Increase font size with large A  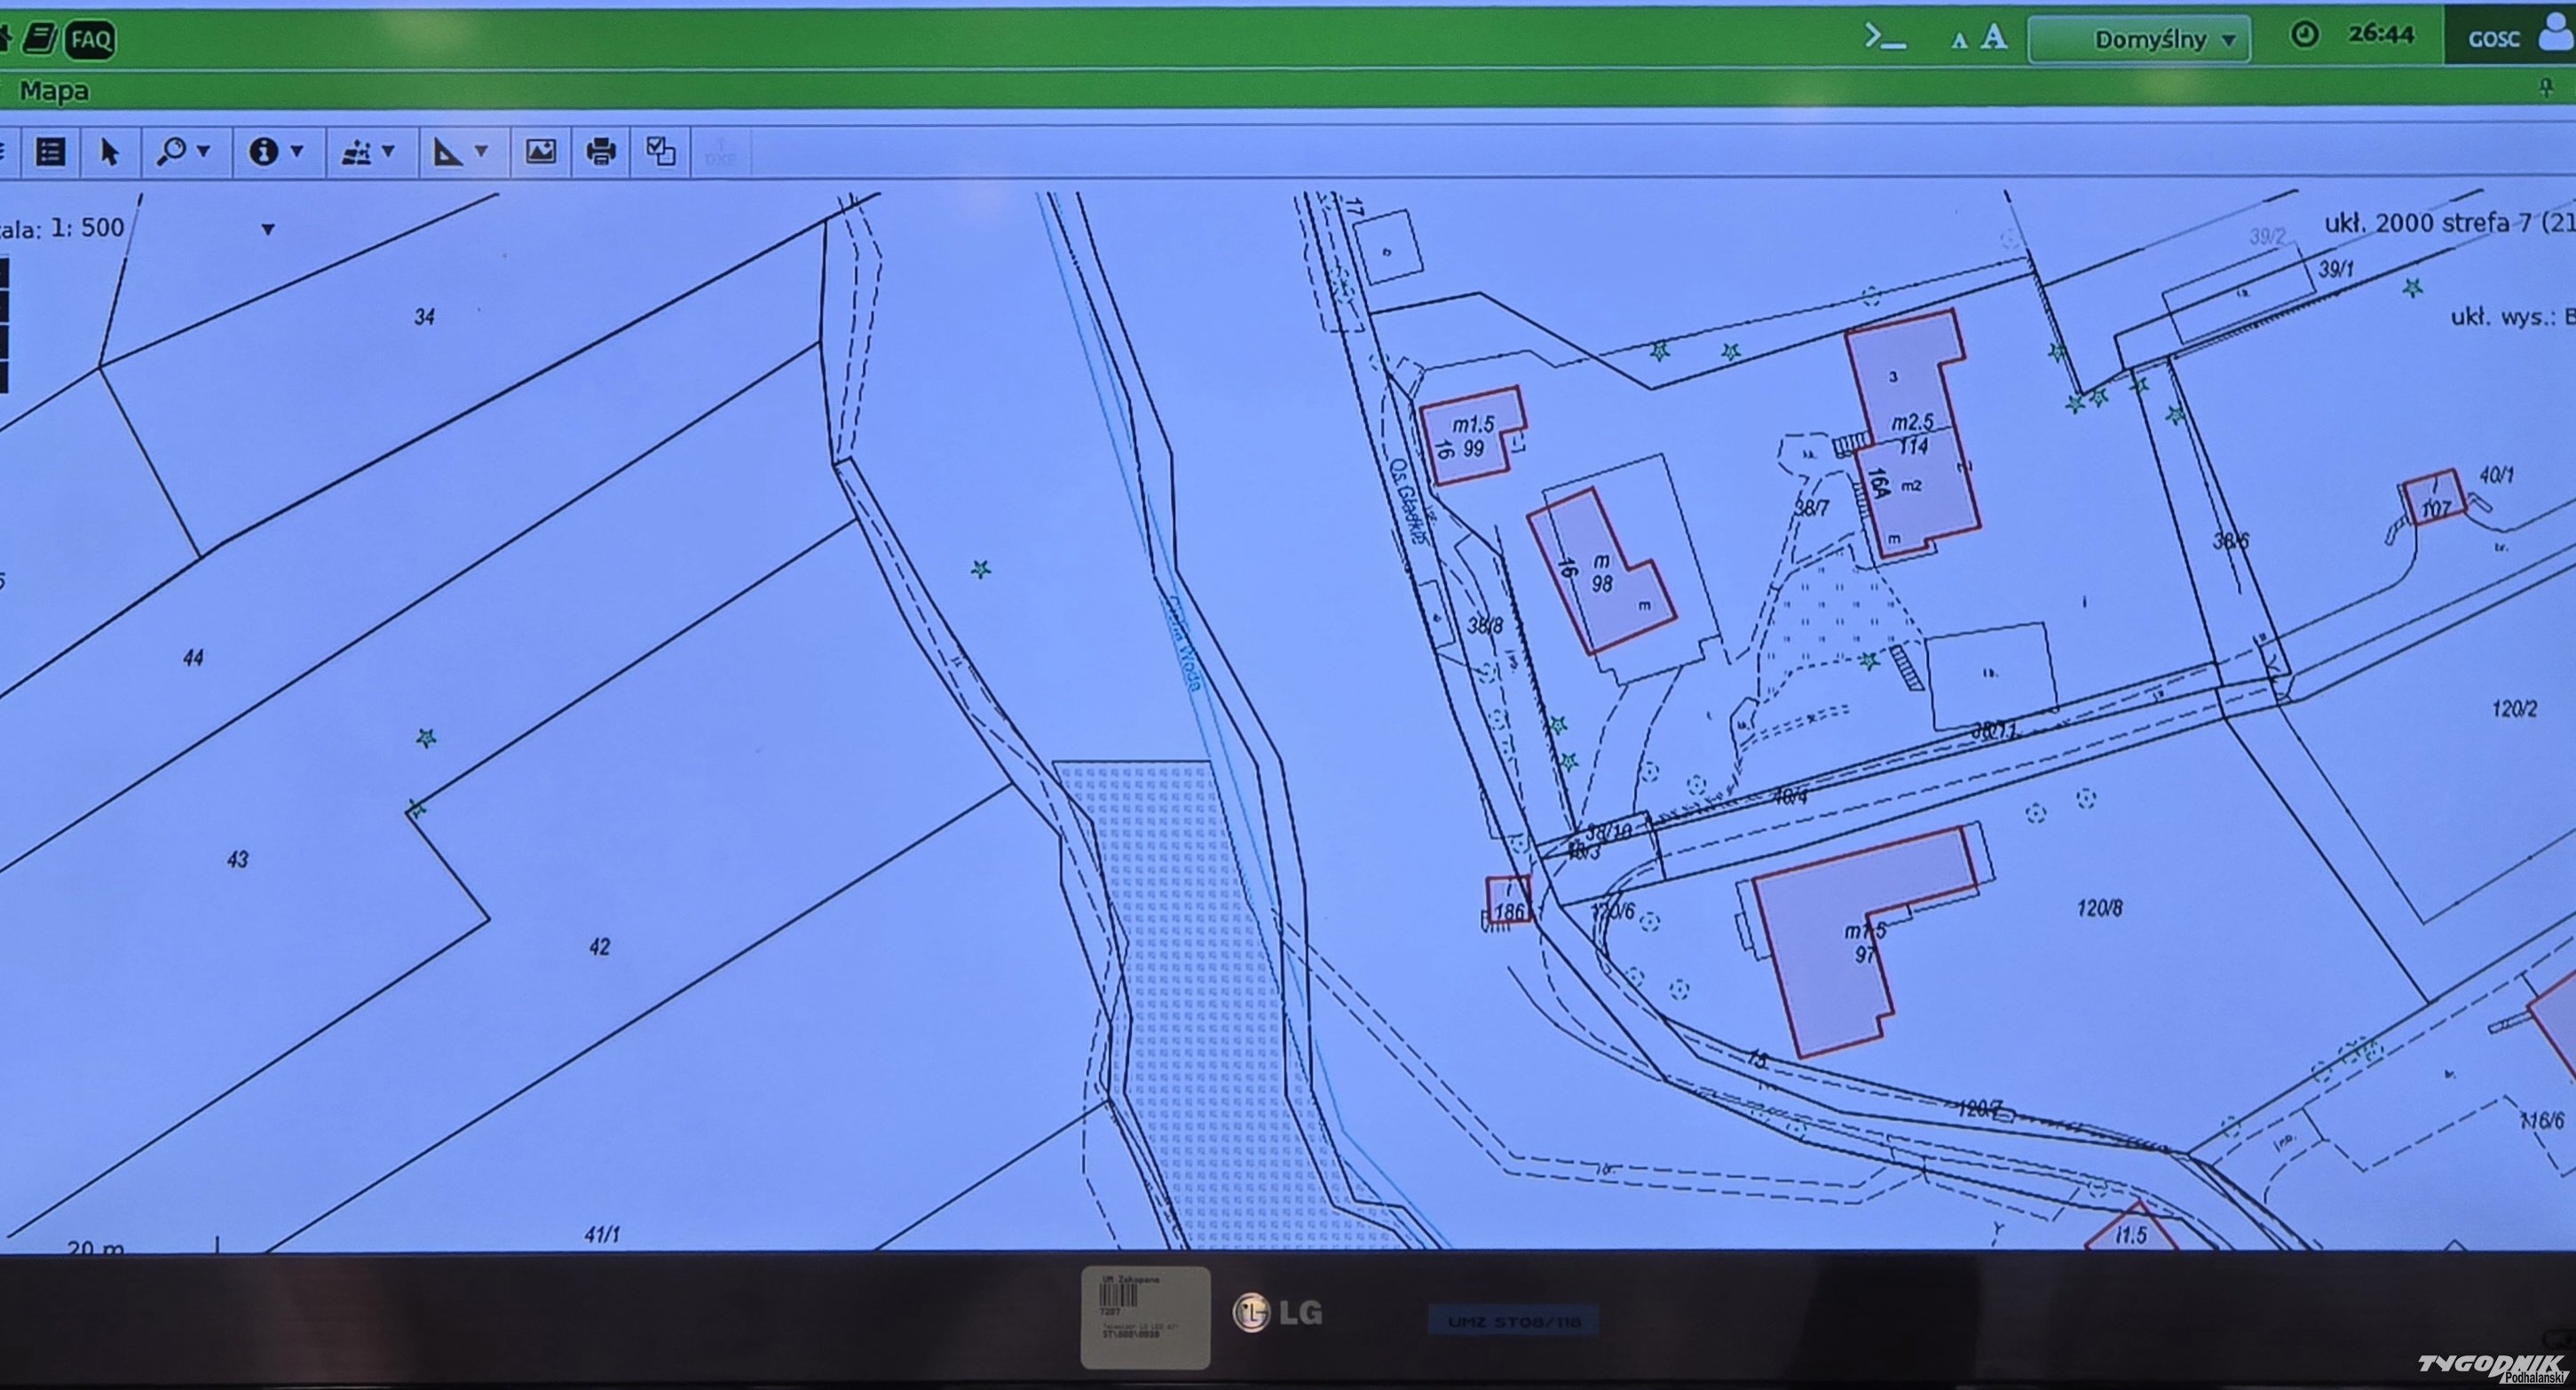click(1994, 38)
